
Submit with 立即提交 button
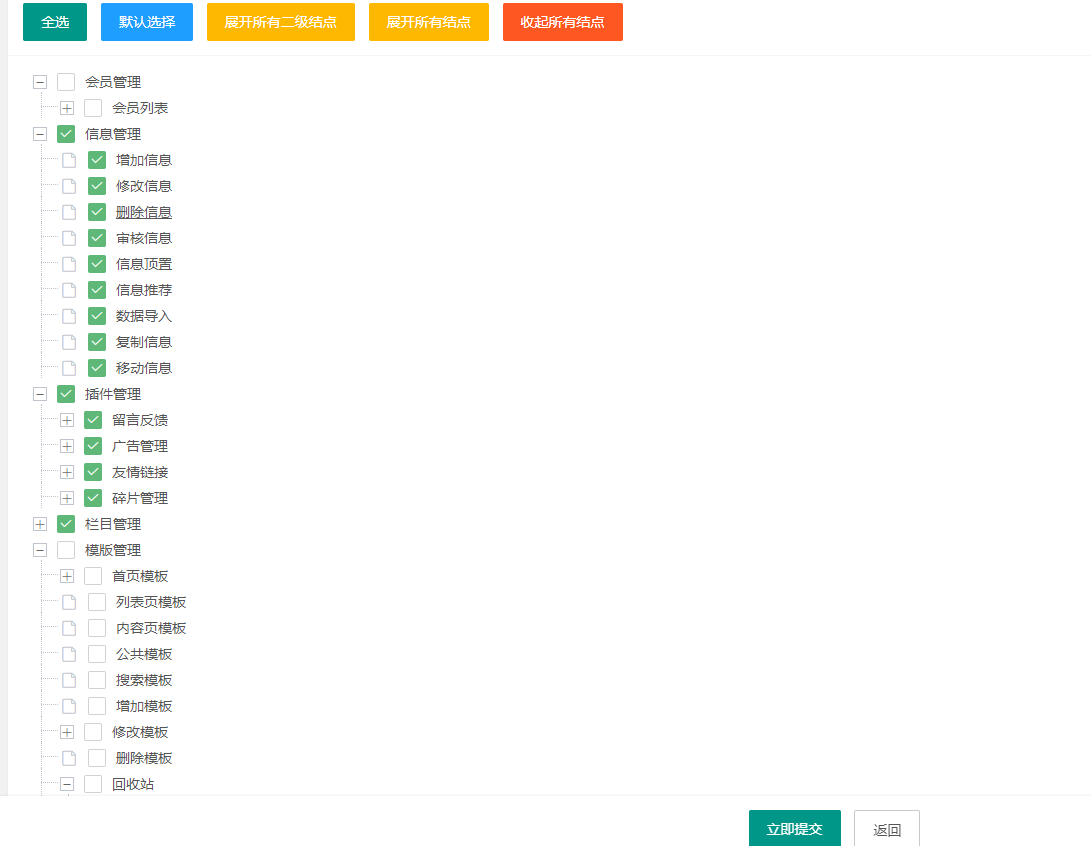pos(795,829)
